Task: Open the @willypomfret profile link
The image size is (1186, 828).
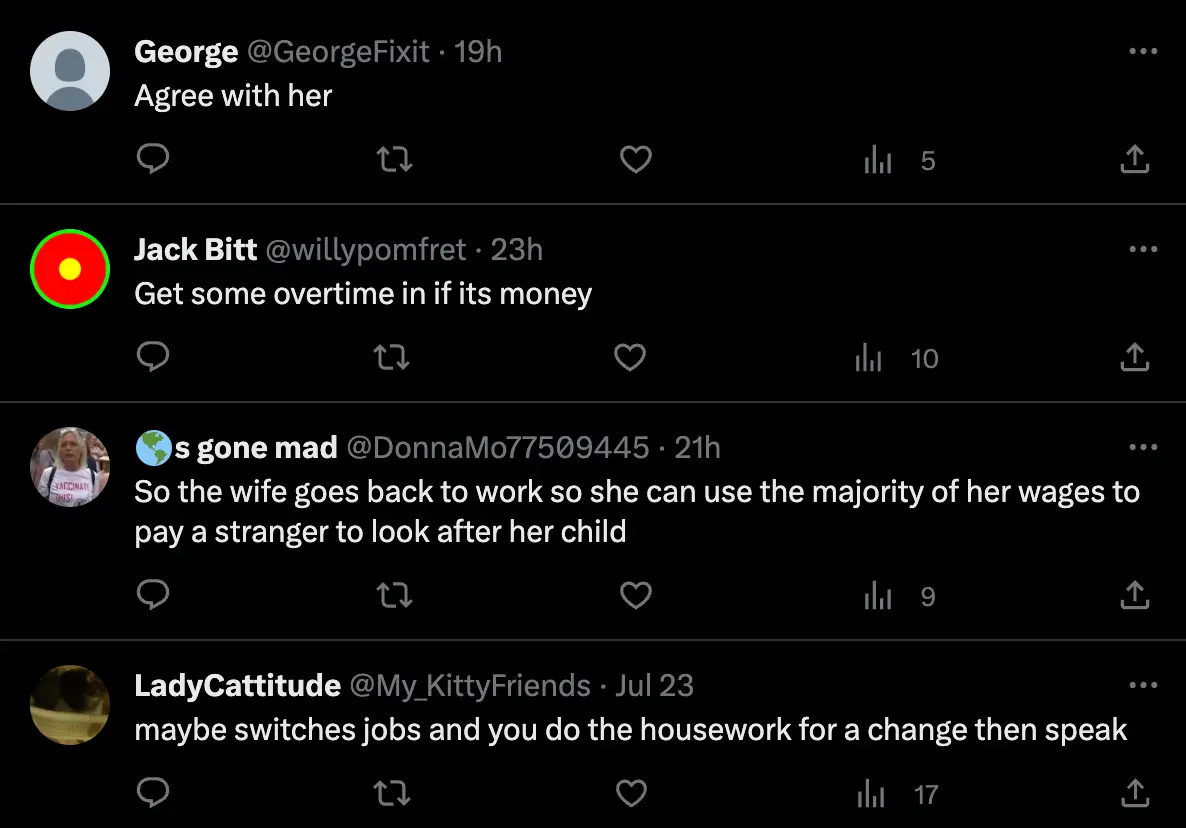Action: point(365,249)
